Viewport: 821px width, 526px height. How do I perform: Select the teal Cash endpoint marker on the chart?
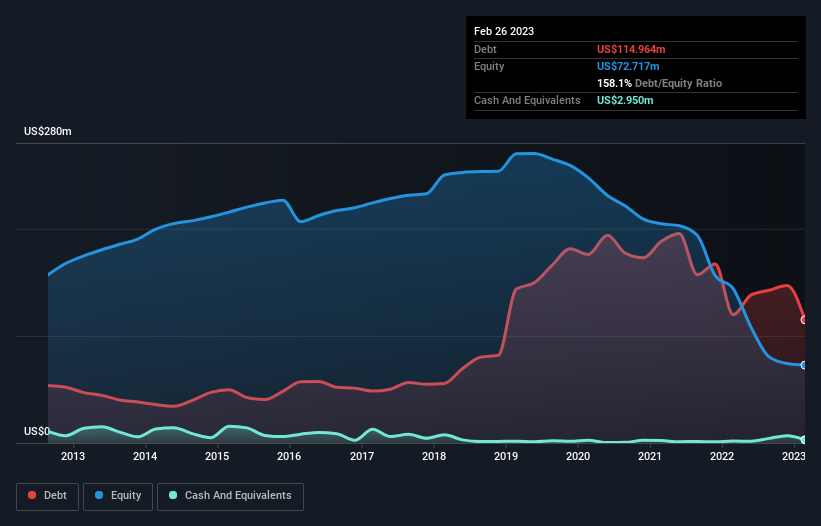[x=804, y=440]
